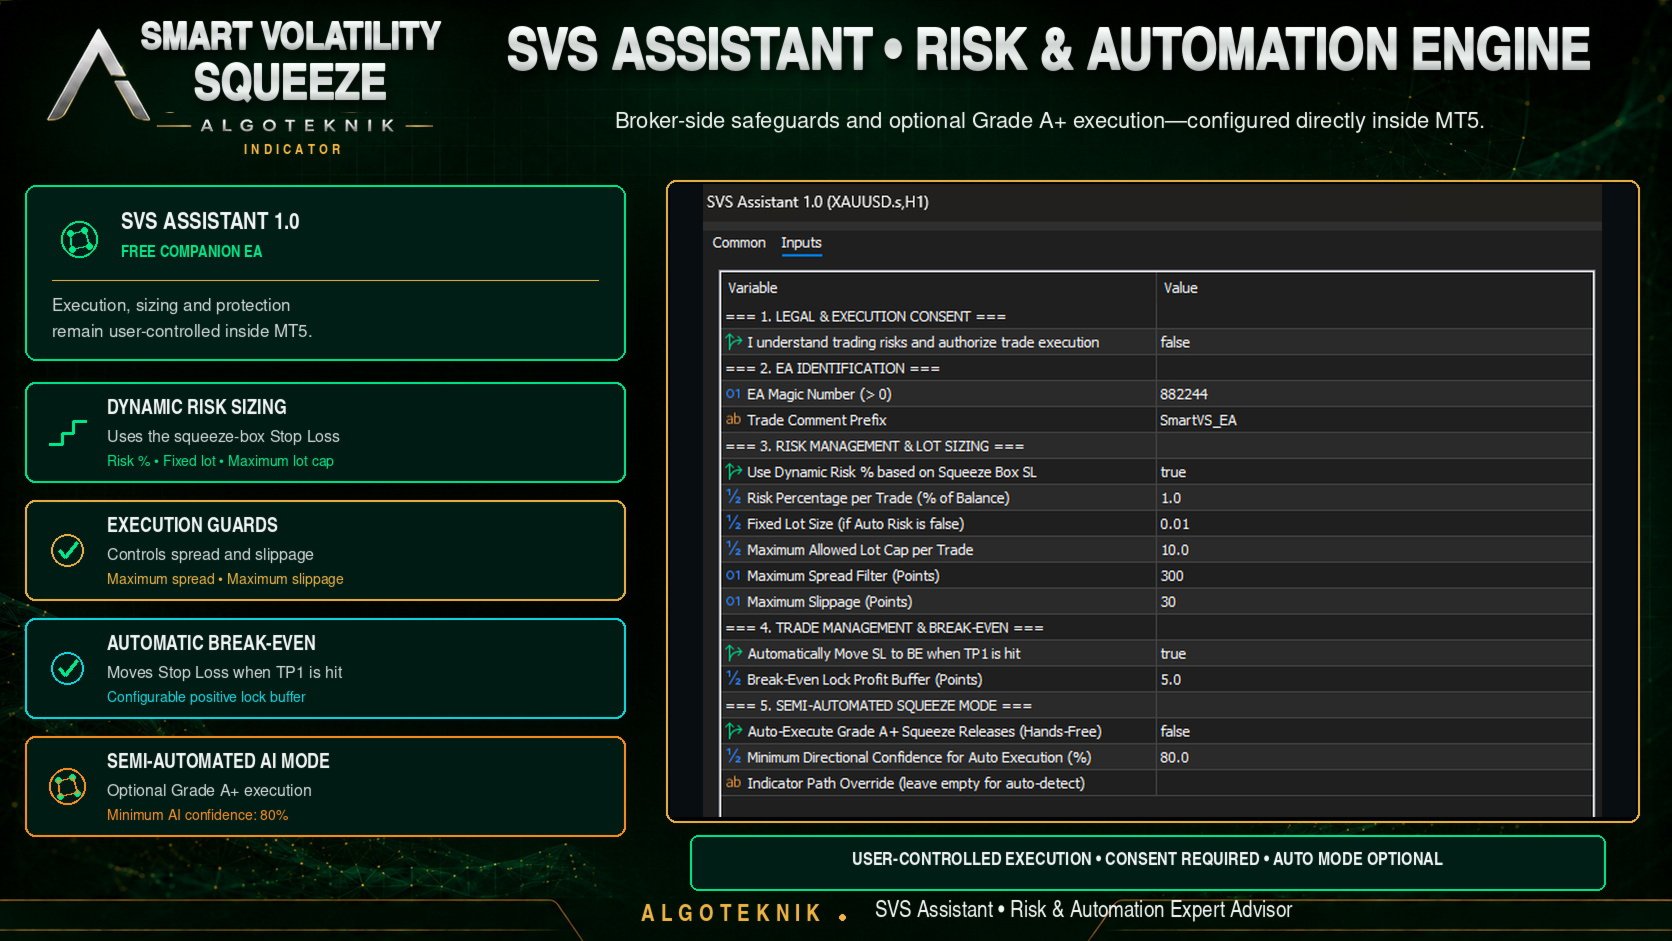1672x941 pixels.
Task: Click the 'EXECUTION GUARDS' card heading
Action: [192, 525]
